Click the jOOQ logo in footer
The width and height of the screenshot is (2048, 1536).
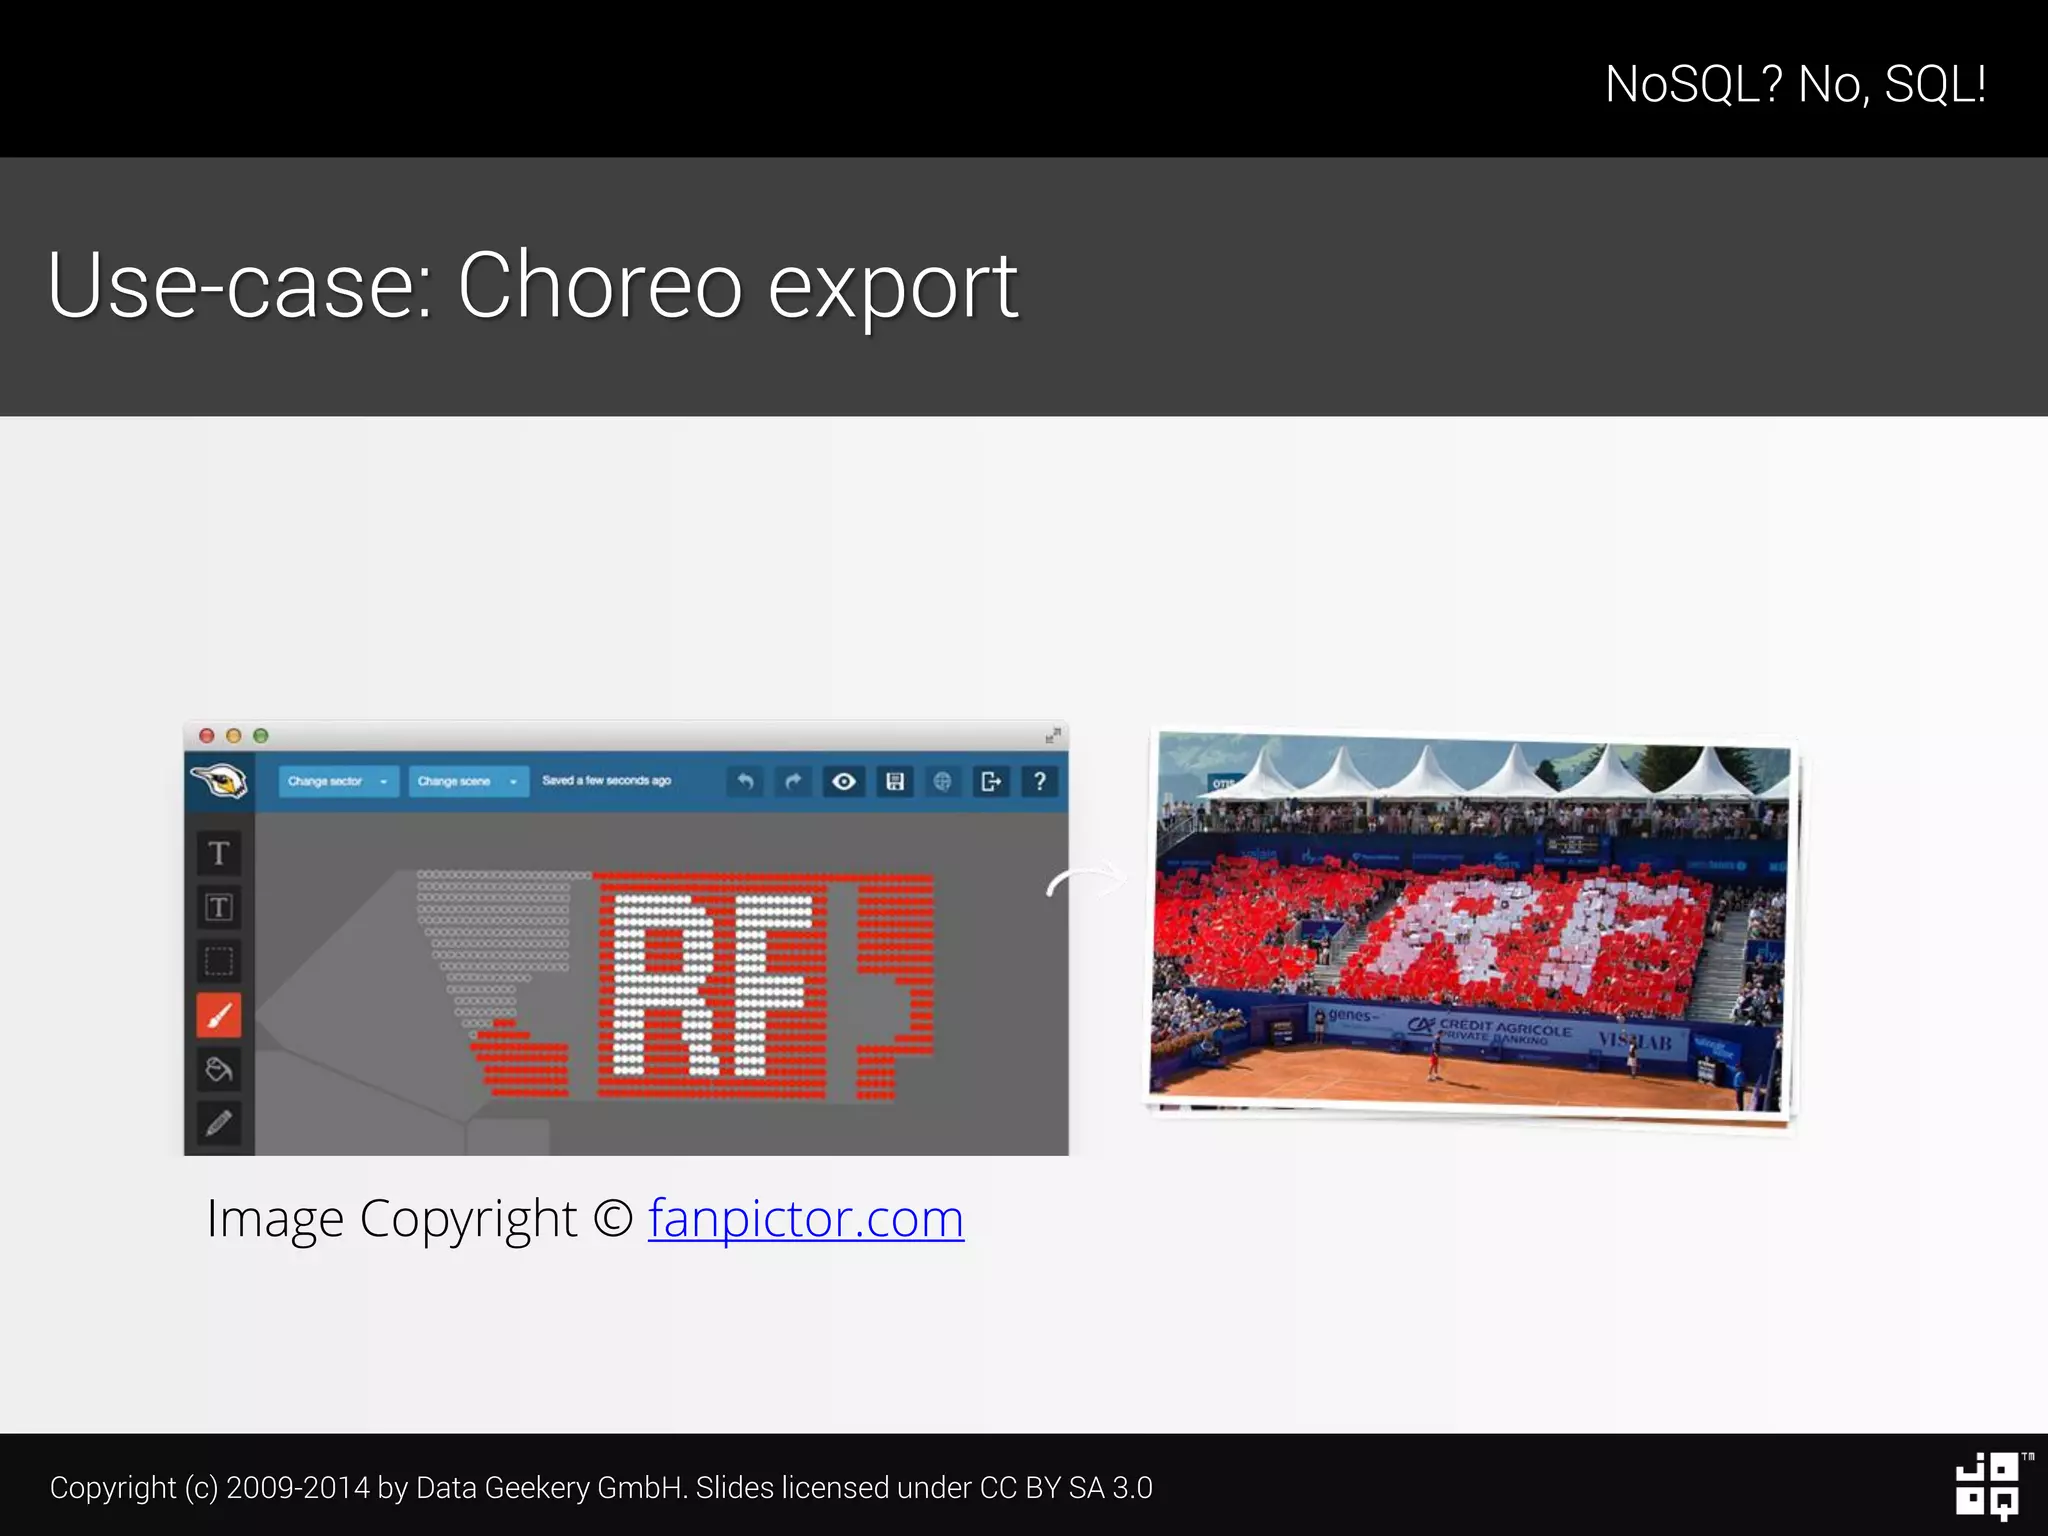[1988, 1485]
